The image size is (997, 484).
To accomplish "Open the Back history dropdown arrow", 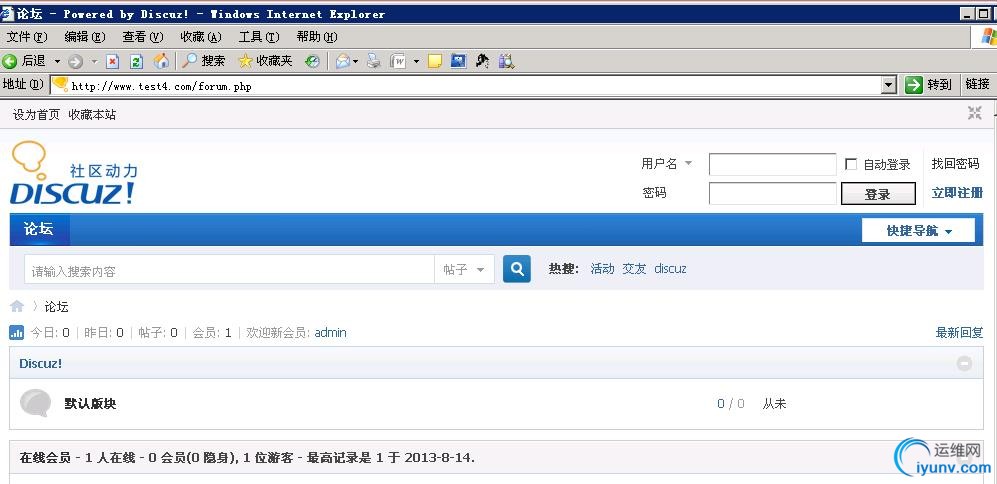I will tap(57, 62).
